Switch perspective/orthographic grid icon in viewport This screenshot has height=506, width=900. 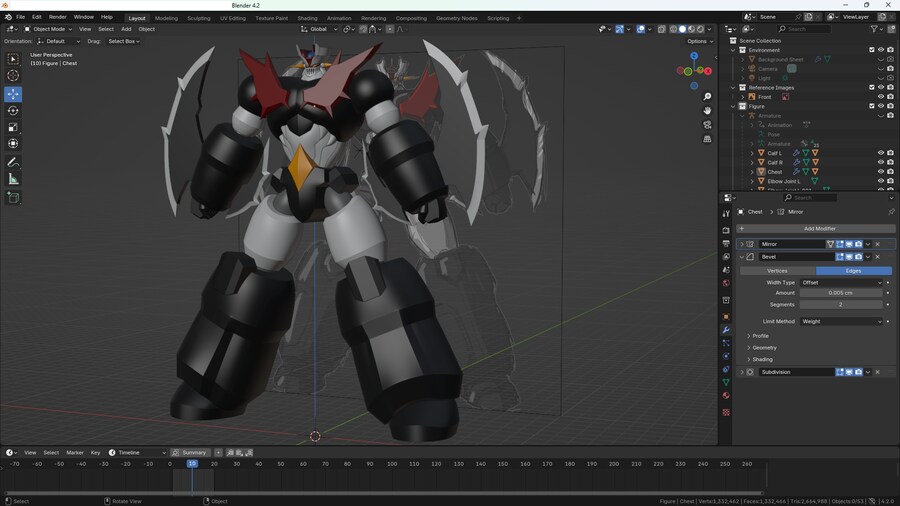click(x=707, y=139)
